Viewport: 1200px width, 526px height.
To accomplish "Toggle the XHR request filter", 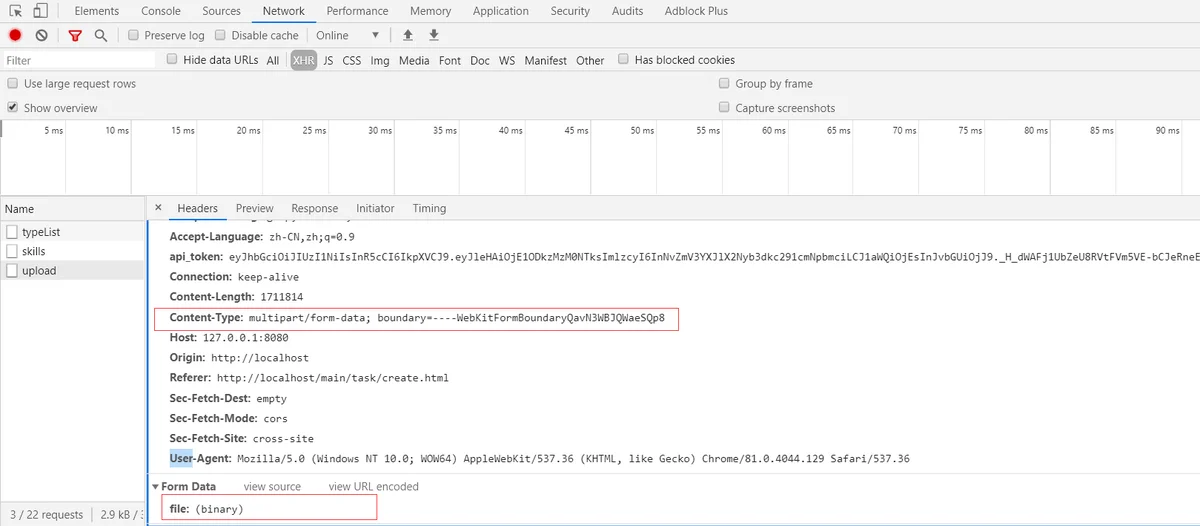I will pyautogui.click(x=303, y=60).
